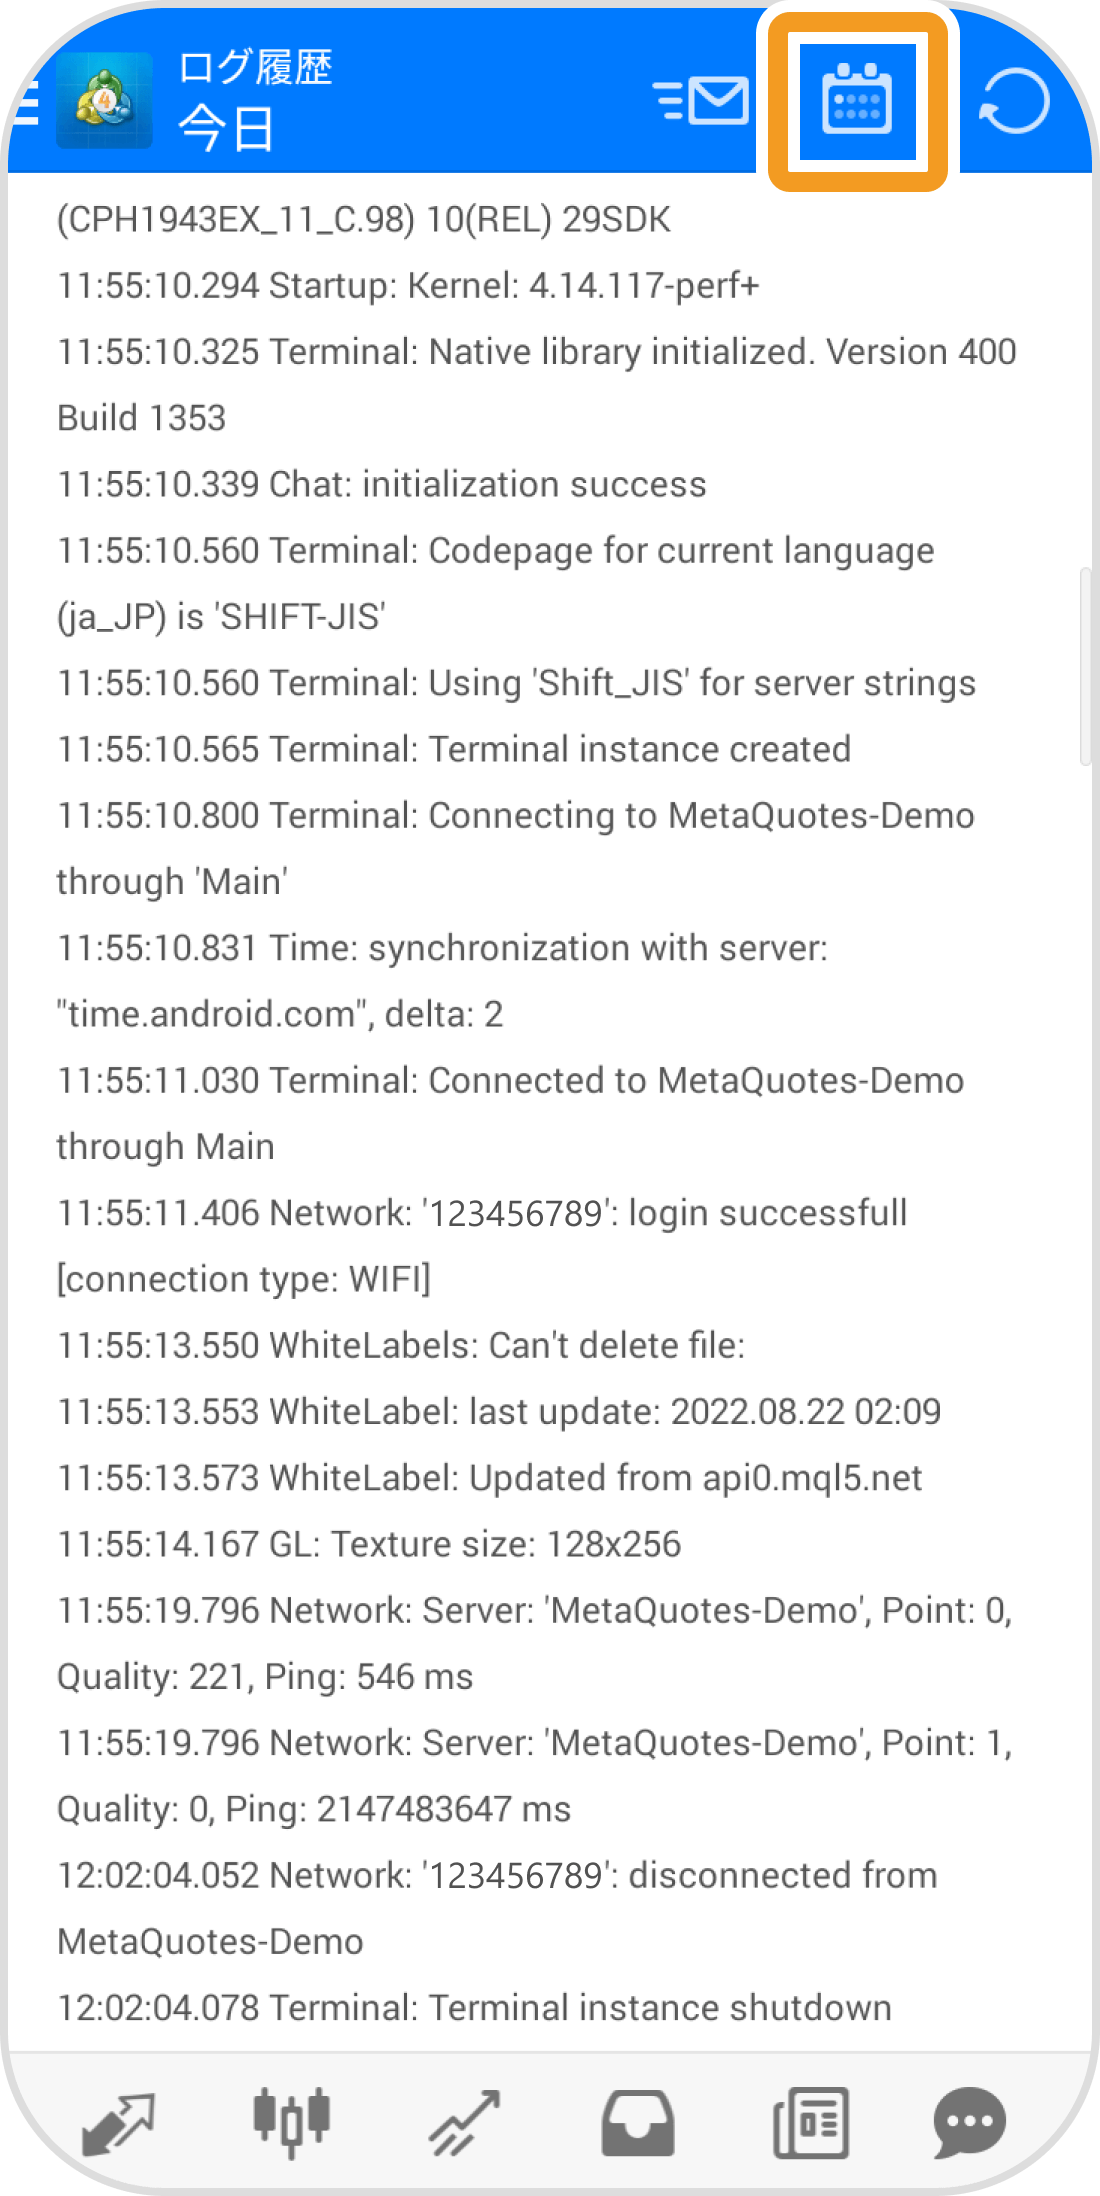Viewport: 1100px width, 2196px height.
Task: Switch to the Trade tab trend-arrow icon
Action: pos(465,2122)
